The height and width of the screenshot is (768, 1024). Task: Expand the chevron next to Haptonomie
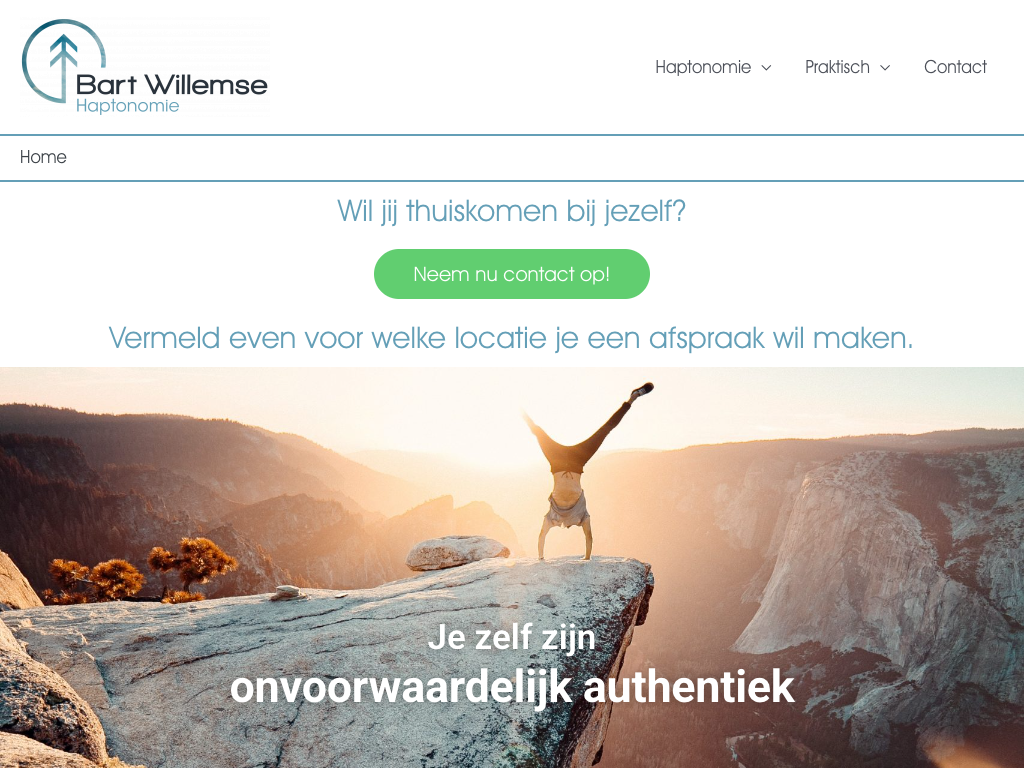tap(767, 68)
